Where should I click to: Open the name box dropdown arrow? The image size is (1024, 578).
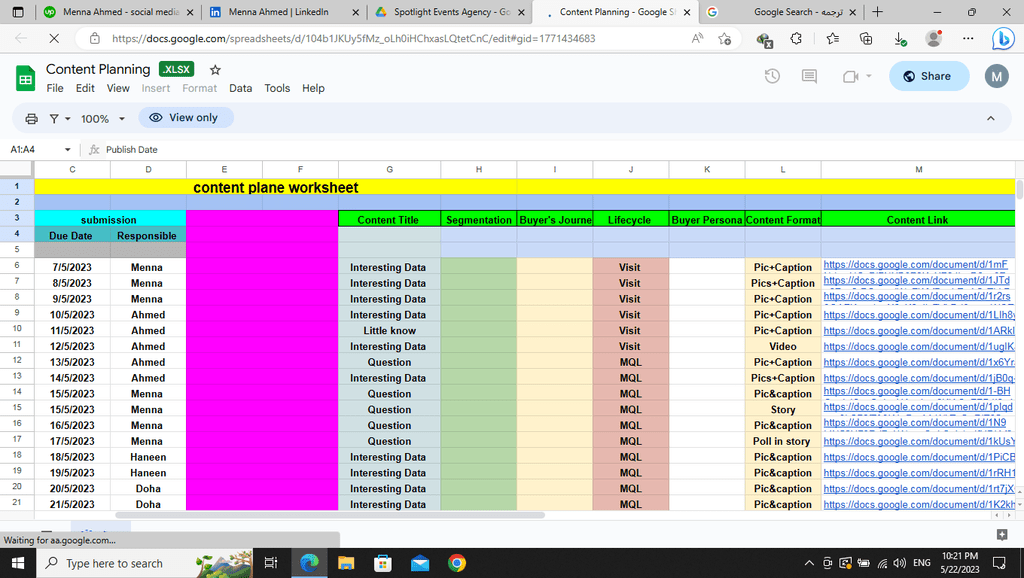click(67, 150)
